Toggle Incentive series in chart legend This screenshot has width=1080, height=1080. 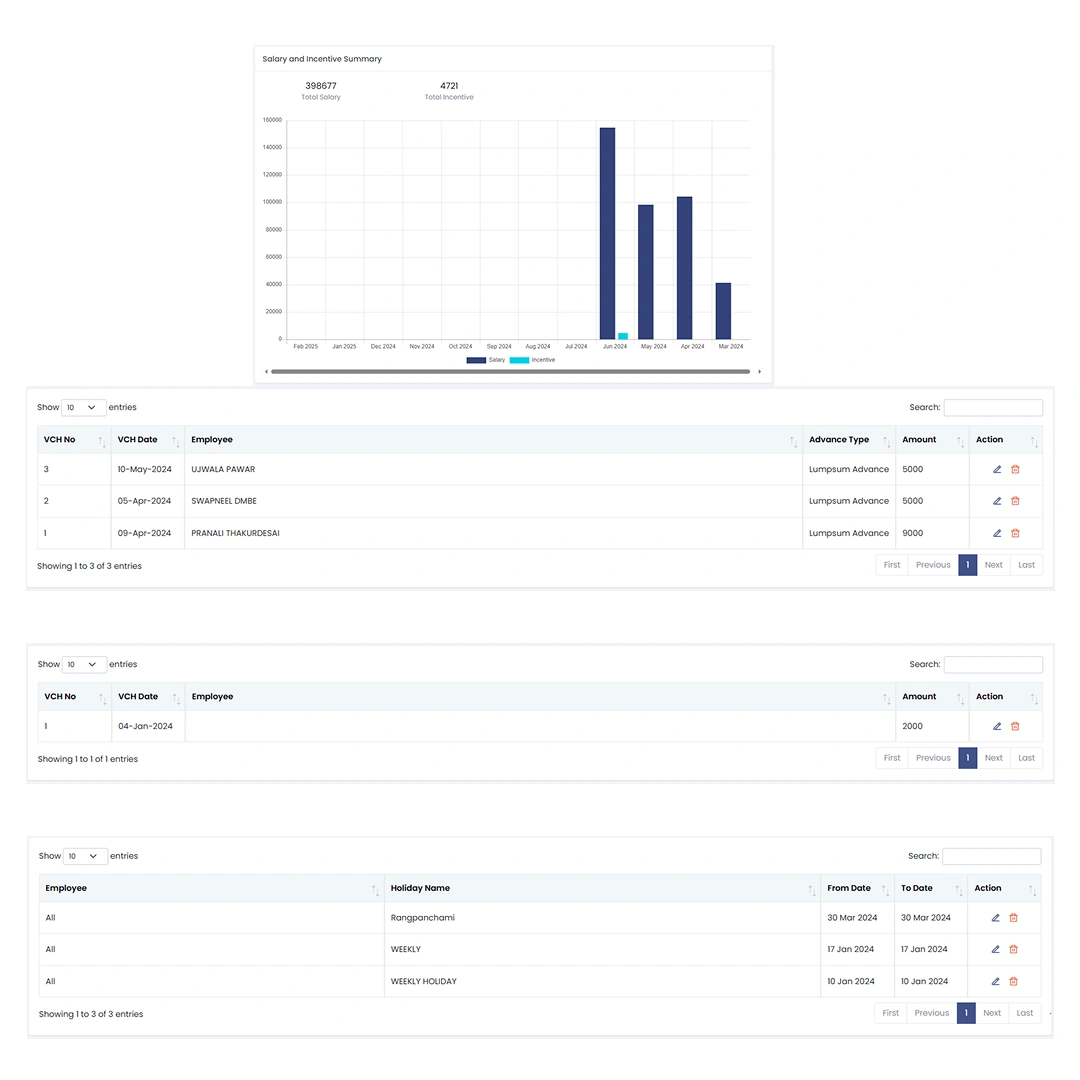[x=532, y=360]
